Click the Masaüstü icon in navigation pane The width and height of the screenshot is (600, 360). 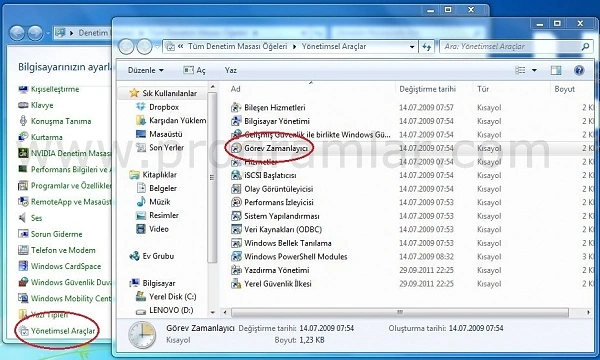coord(141,134)
